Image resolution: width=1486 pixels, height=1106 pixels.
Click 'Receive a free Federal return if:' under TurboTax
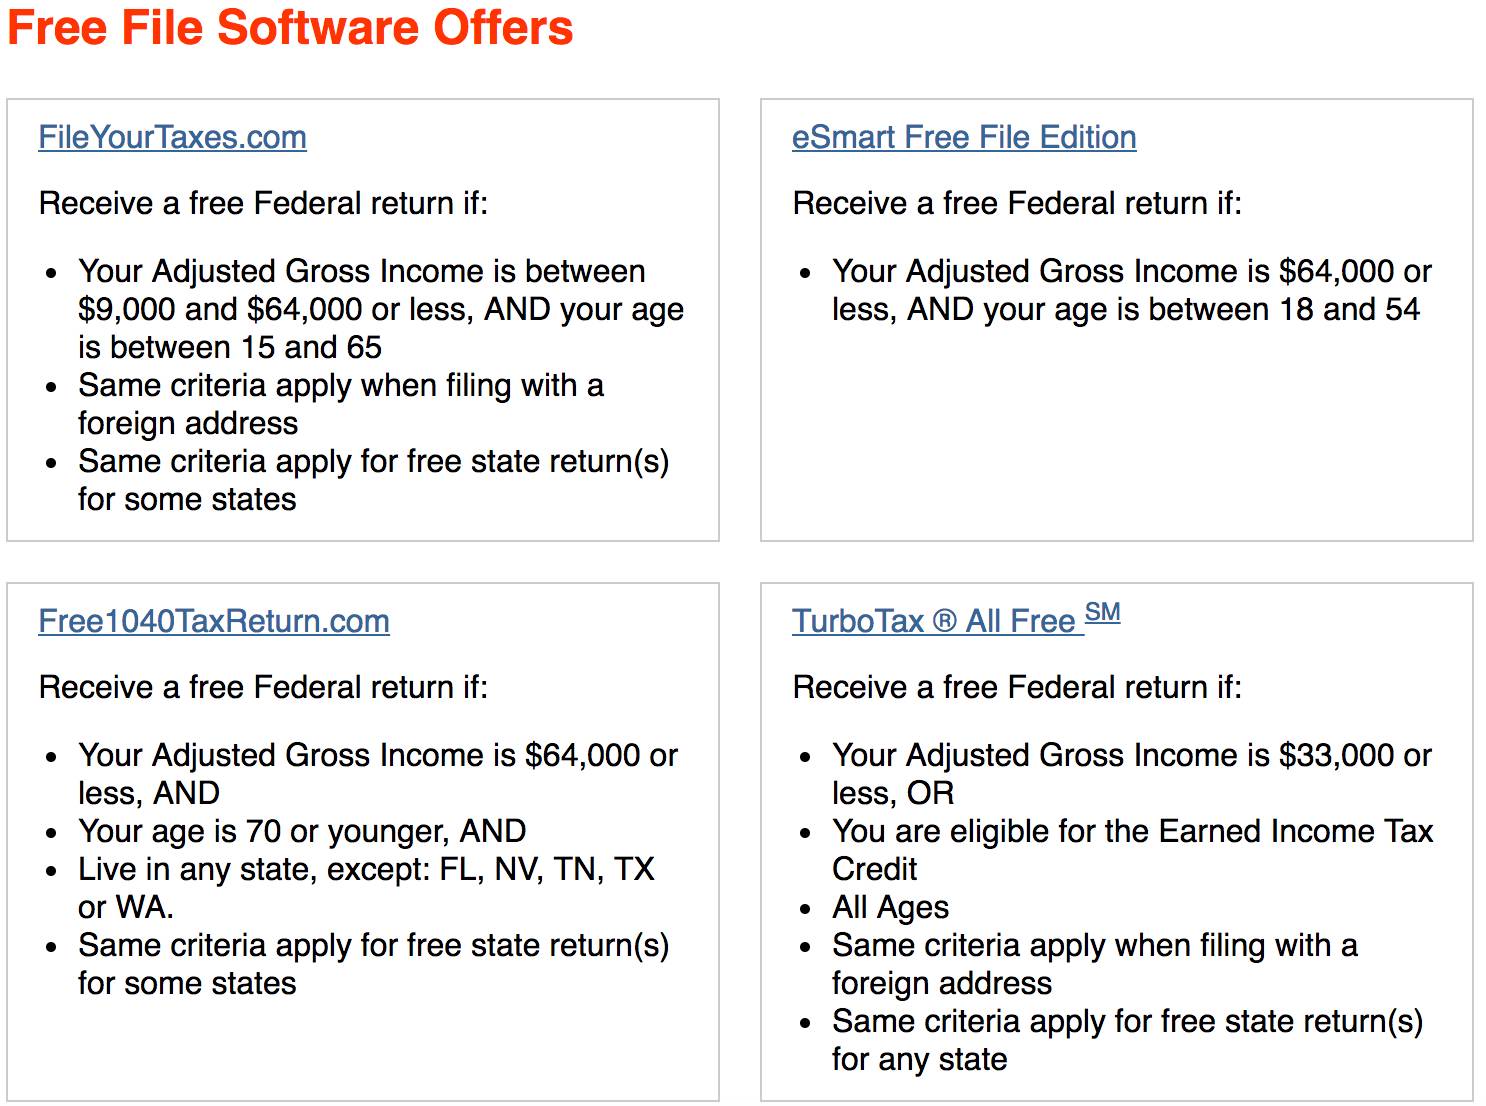[1016, 687]
